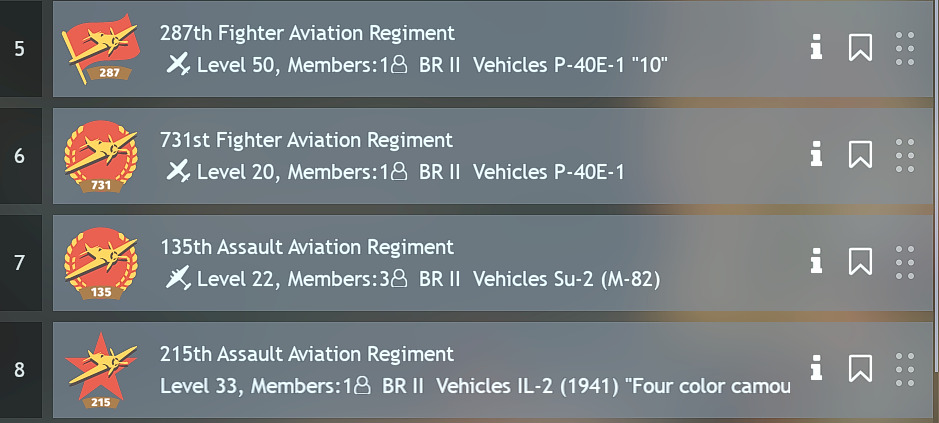This screenshot has height=423, width=939.
Task: Click the 287th regiment flag emblem
Action: tap(101, 49)
